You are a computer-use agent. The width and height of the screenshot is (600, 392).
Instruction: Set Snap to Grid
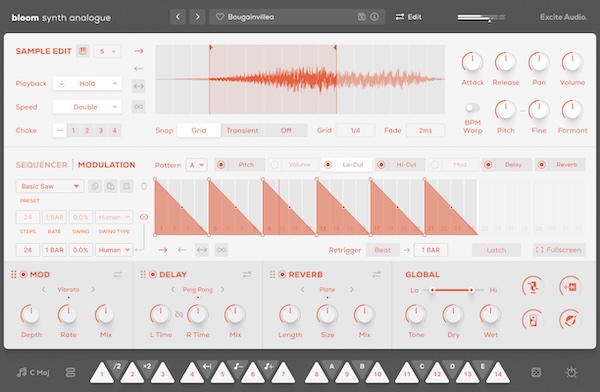coord(199,131)
